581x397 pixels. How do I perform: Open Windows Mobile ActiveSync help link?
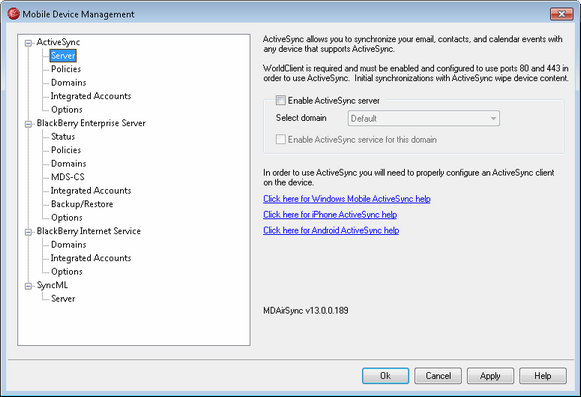346,199
